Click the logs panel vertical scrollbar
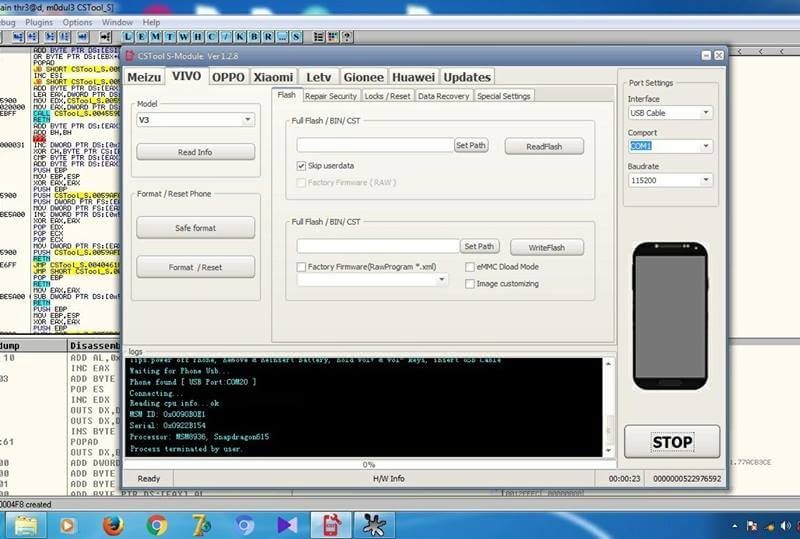This screenshot has width=800, height=539. (608, 407)
